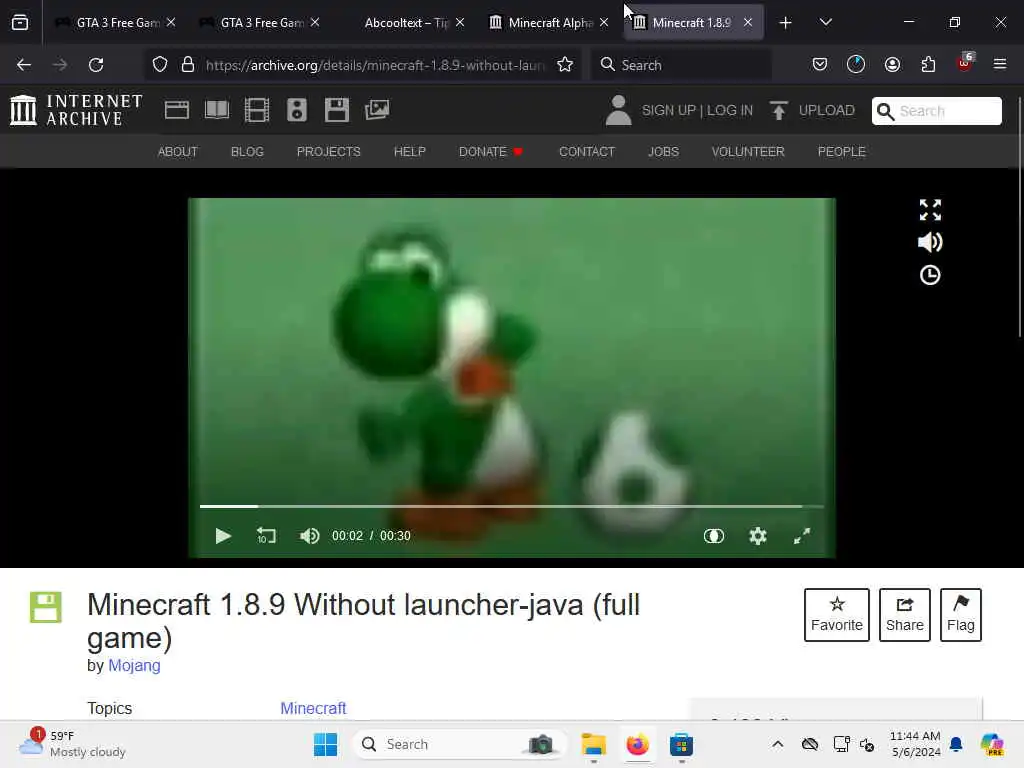Screen dimensions: 1024x768
Task: Open tracking protection shield icon
Action: pos(160,65)
